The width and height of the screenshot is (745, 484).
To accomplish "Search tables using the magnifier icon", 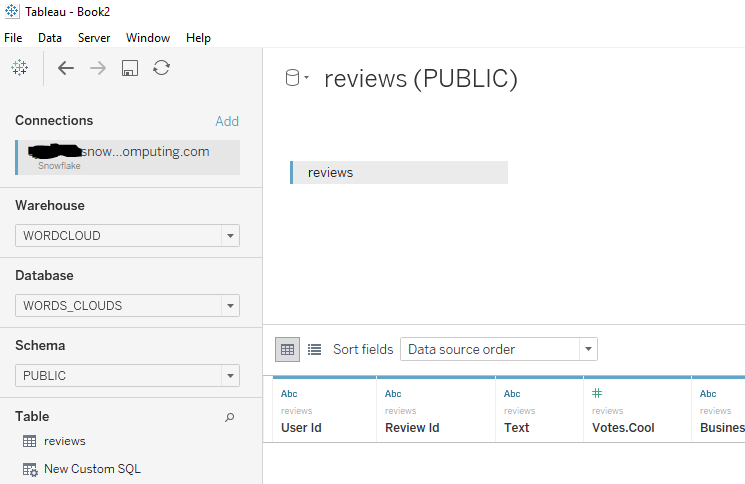I will pos(229,418).
